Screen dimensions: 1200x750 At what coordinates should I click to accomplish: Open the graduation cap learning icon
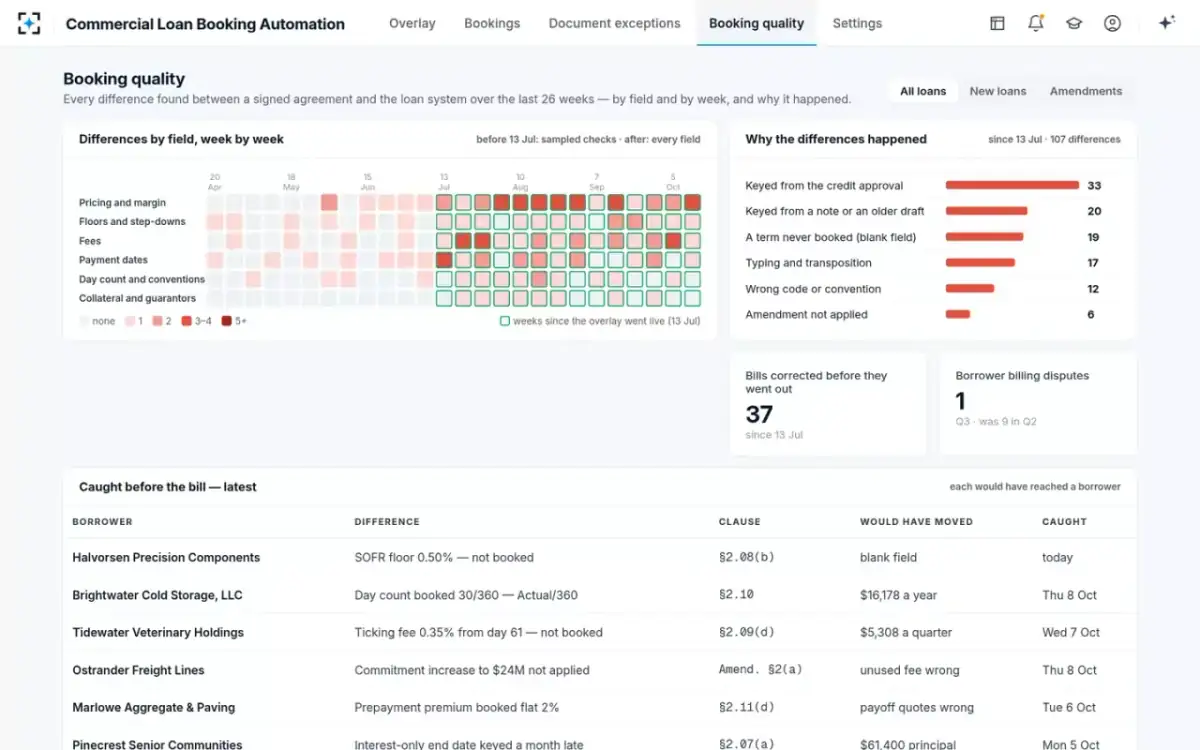pos(1074,23)
